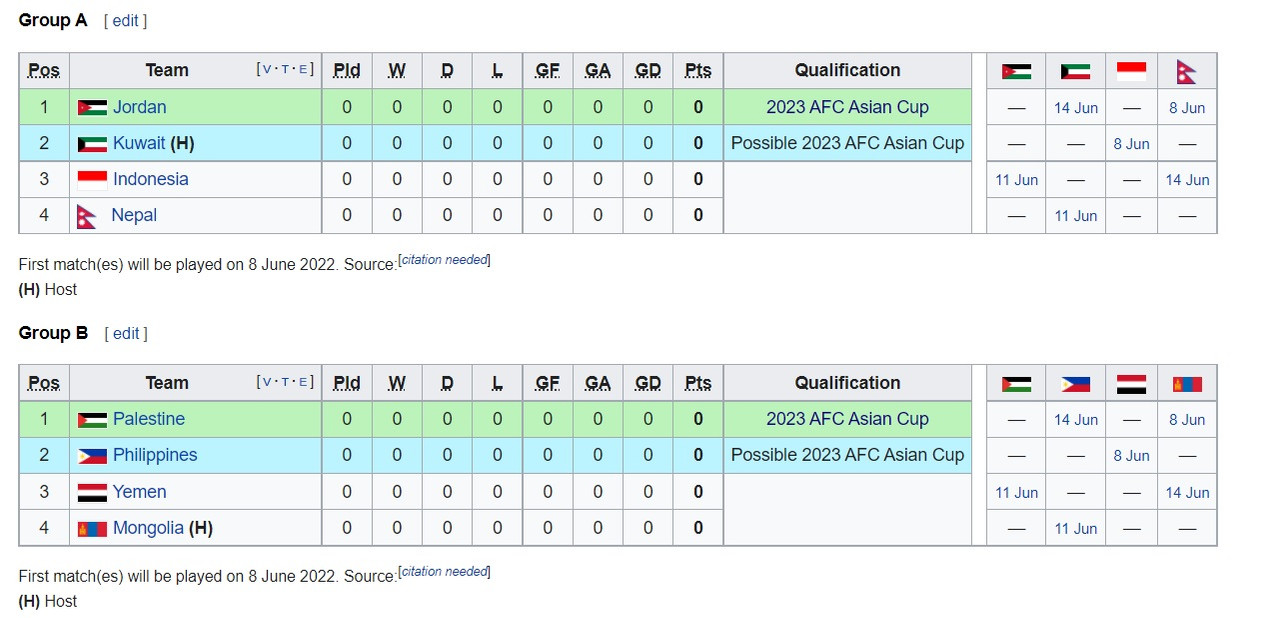The height and width of the screenshot is (618, 1280).
Task: Open the Indonesia team link
Action: tap(150, 179)
